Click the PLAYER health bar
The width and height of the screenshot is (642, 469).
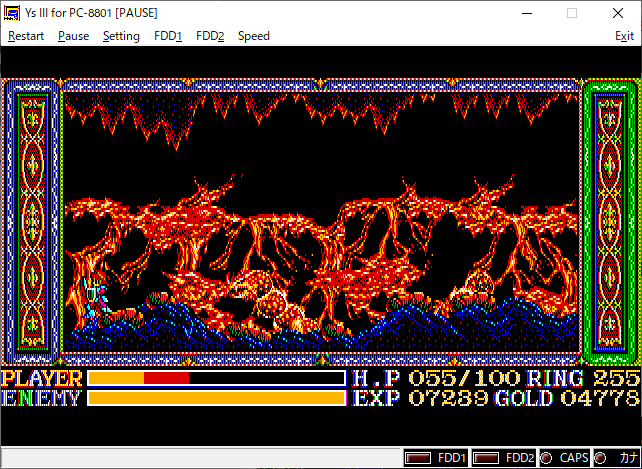click(217, 378)
